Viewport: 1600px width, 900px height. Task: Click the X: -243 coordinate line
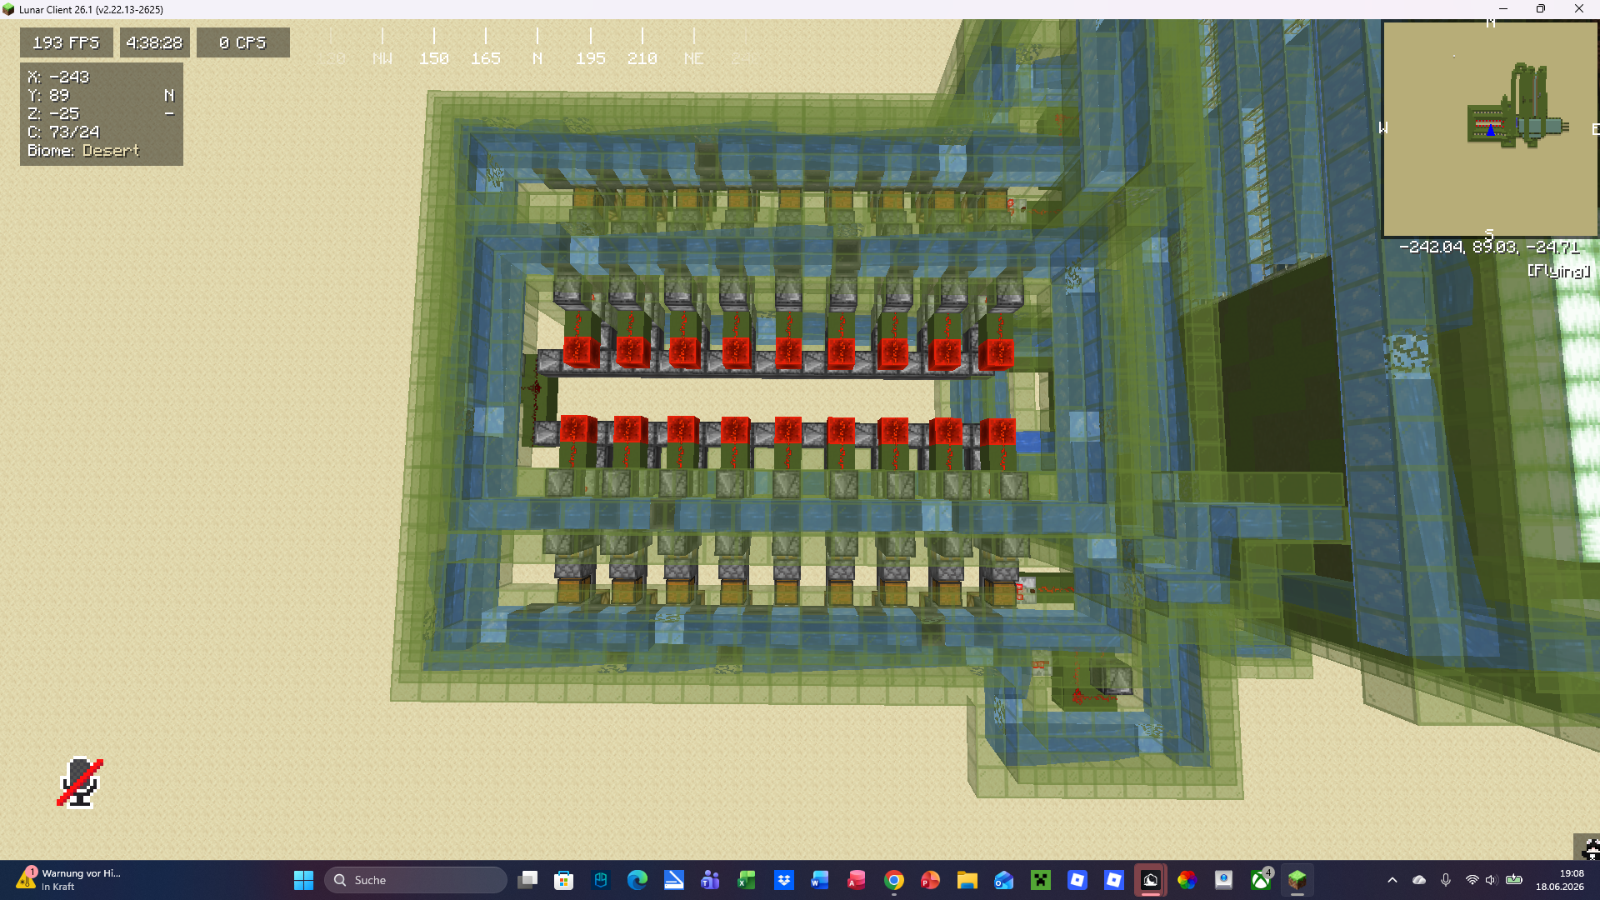pos(59,77)
